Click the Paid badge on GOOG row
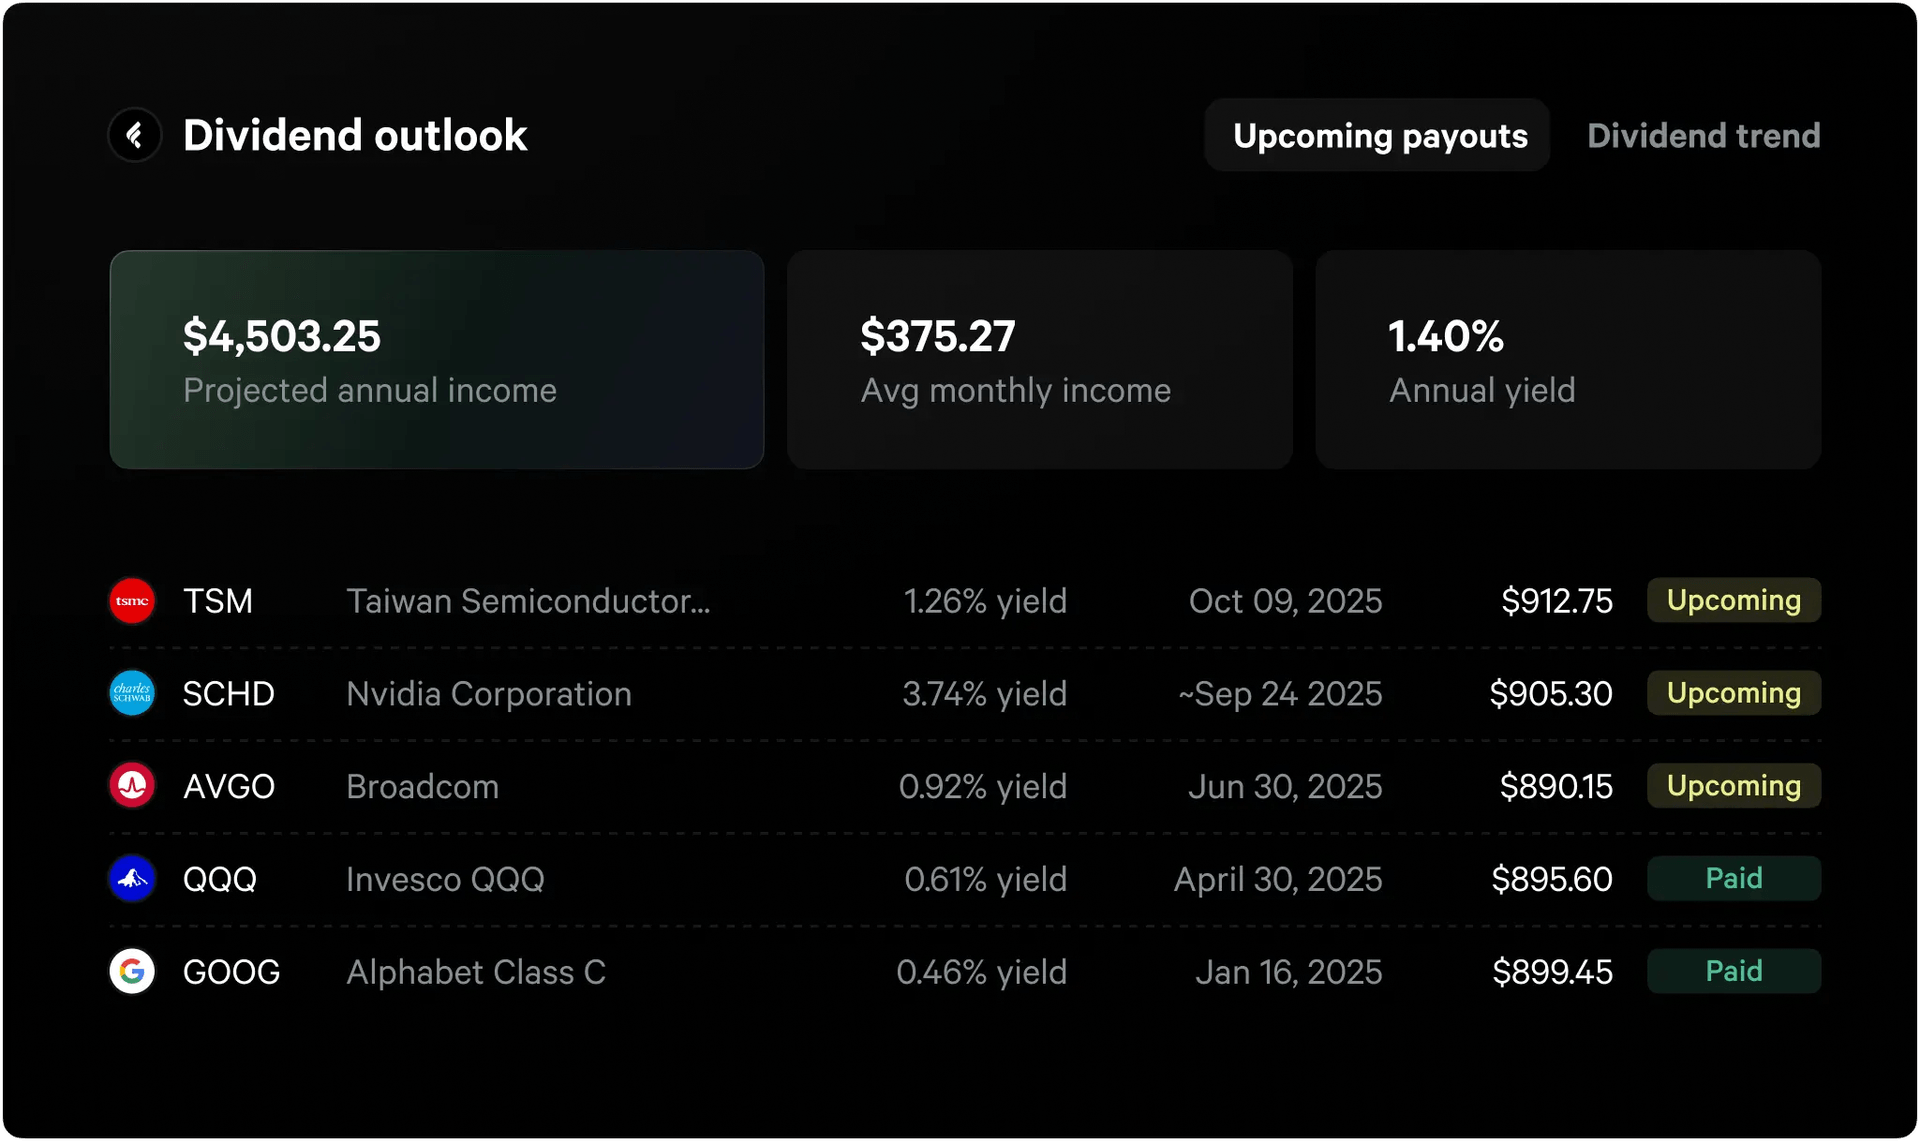This screenshot has width=1920, height=1141. (x=1733, y=971)
